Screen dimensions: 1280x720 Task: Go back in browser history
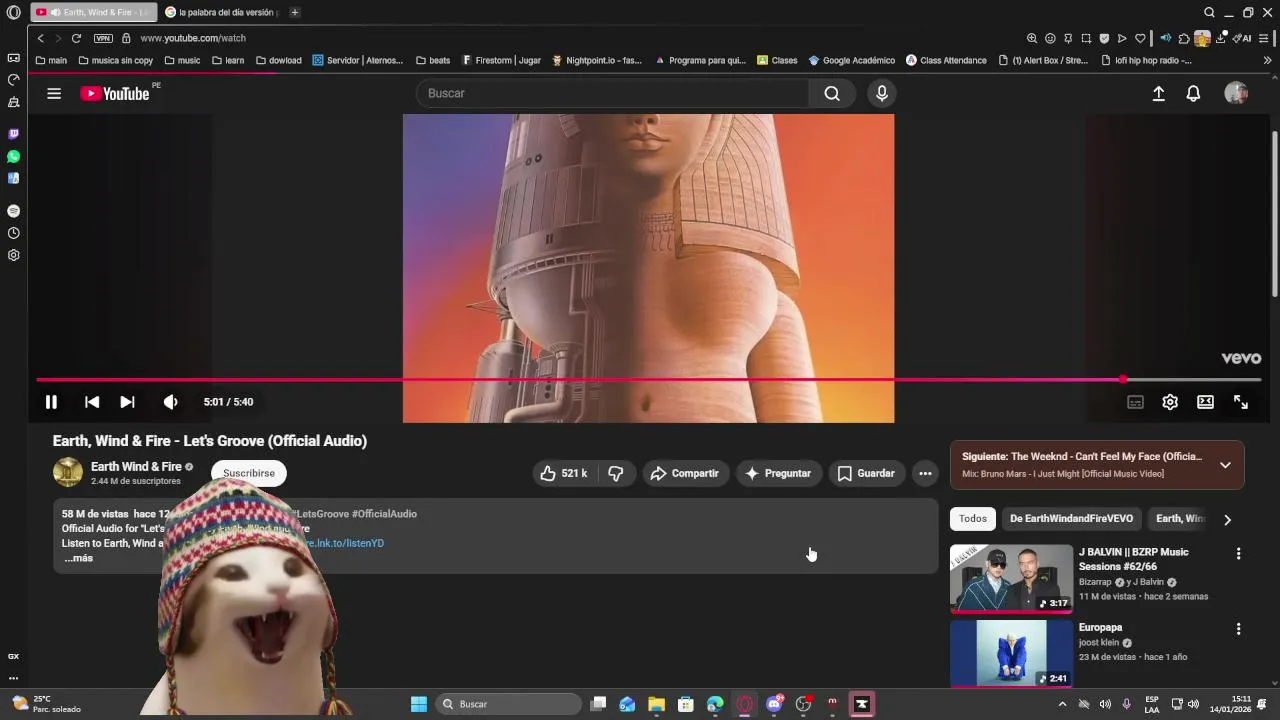point(40,38)
